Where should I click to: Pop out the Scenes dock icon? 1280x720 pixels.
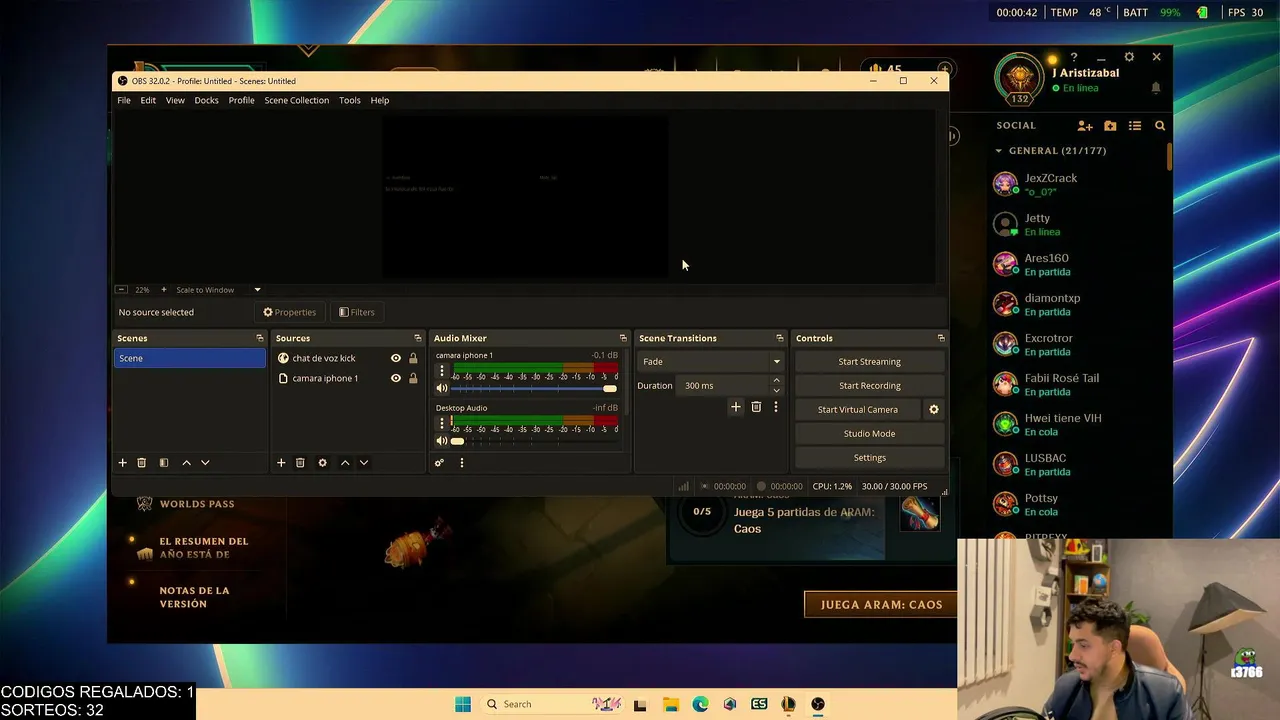(x=260, y=338)
